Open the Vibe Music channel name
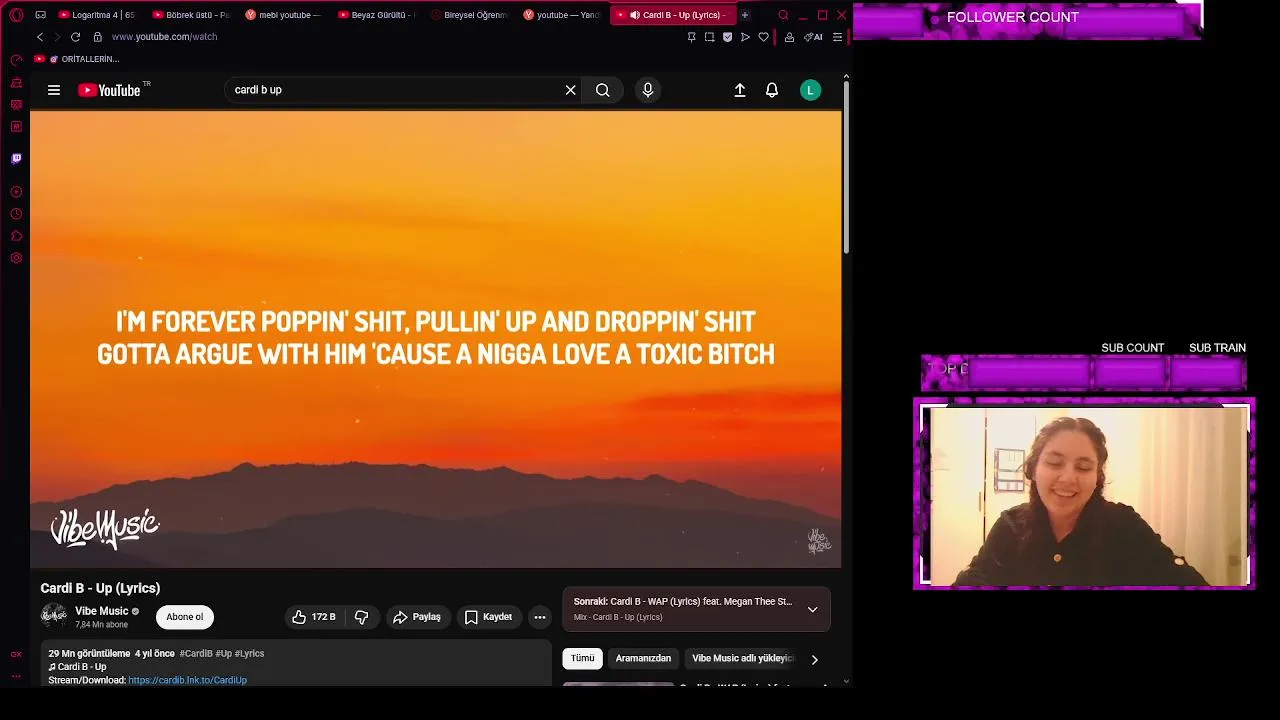Viewport: 1280px width, 720px height. coord(102,611)
